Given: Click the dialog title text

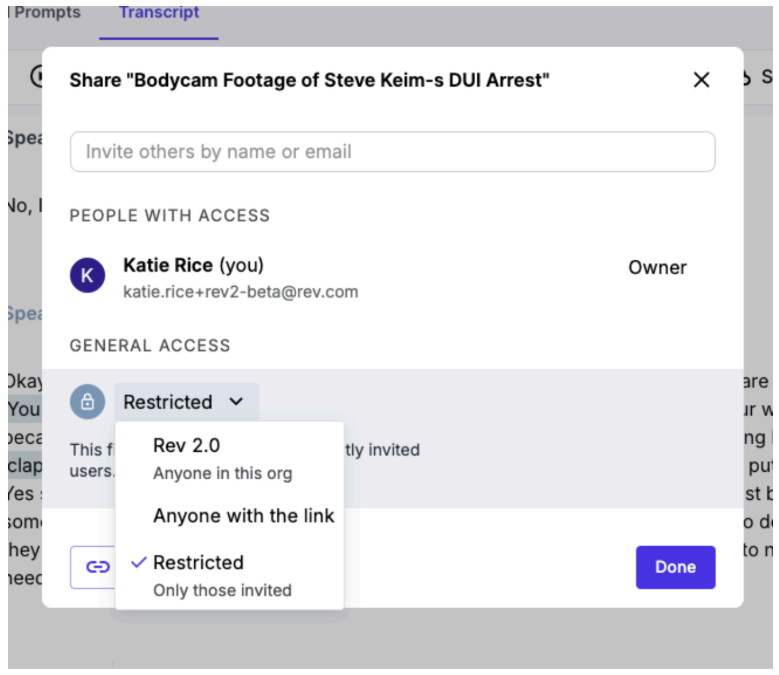Looking at the screenshot, I should pos(310,80).
